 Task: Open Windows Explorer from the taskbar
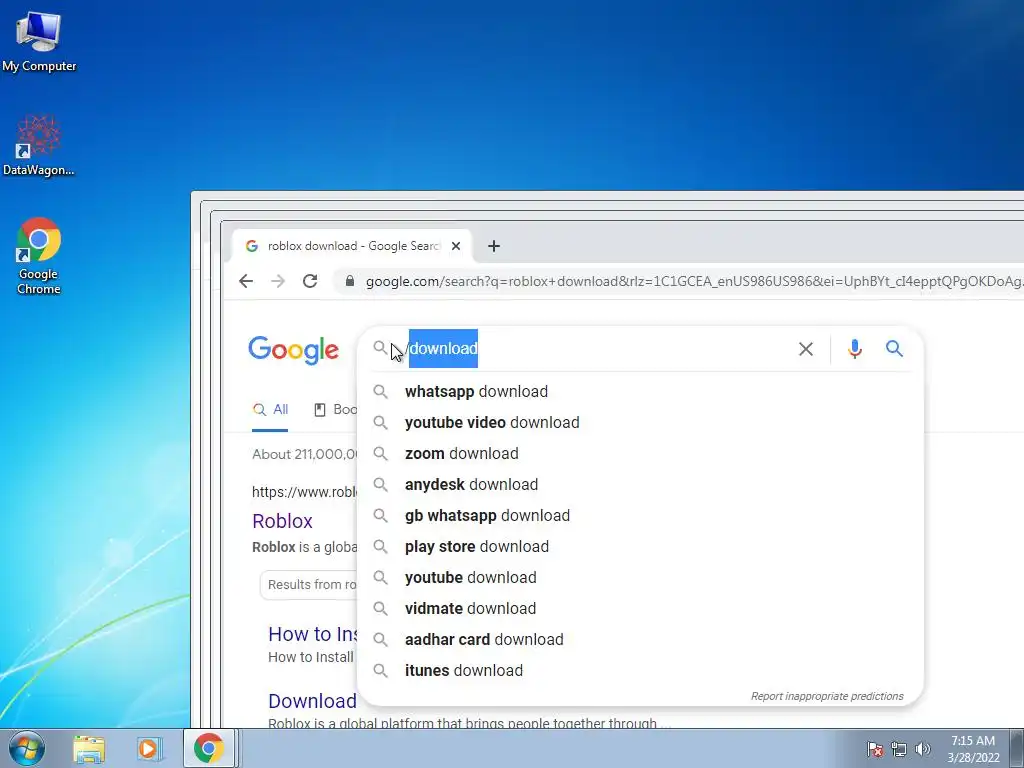pyautogui.click(x=89, y=748)
